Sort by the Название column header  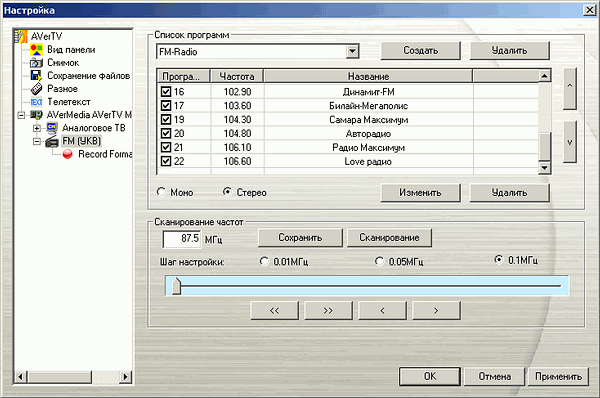click(368, 76)
